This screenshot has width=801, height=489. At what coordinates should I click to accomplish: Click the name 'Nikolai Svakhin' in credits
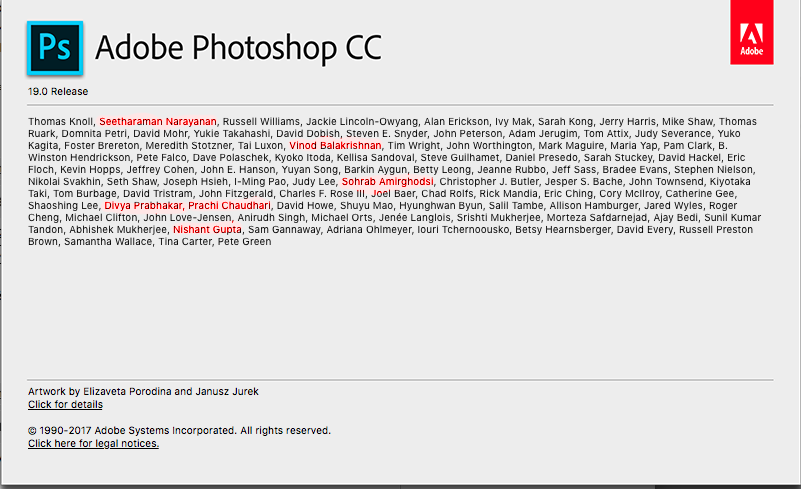(64, 181)
